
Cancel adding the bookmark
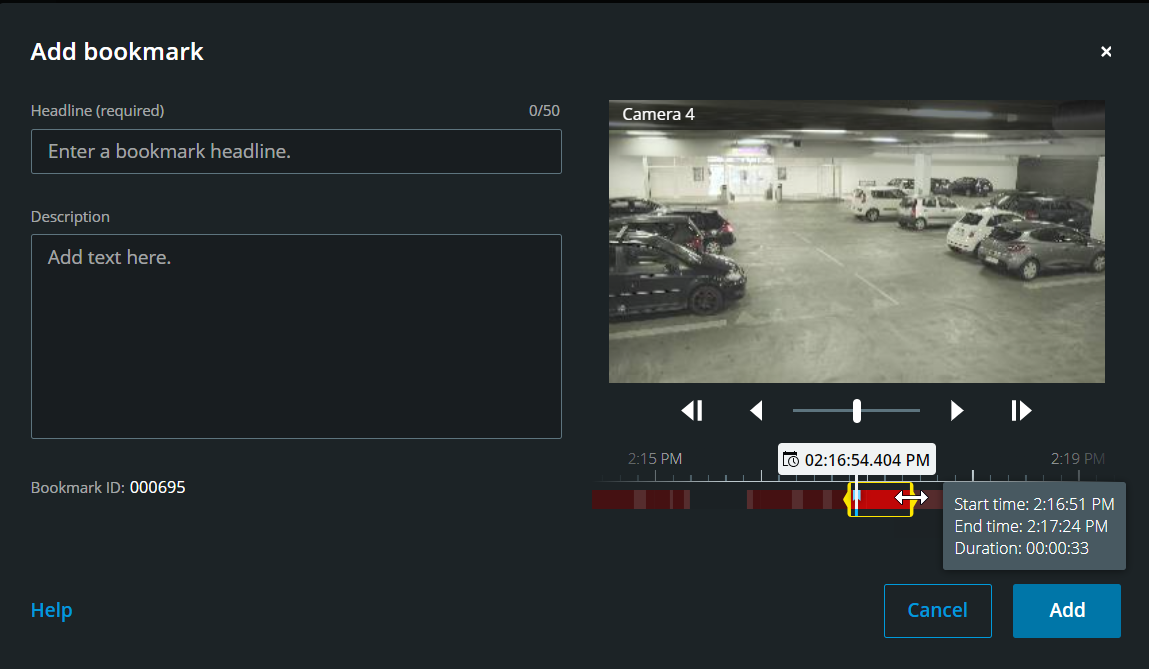pyautogui.click(x=937, y=610)
